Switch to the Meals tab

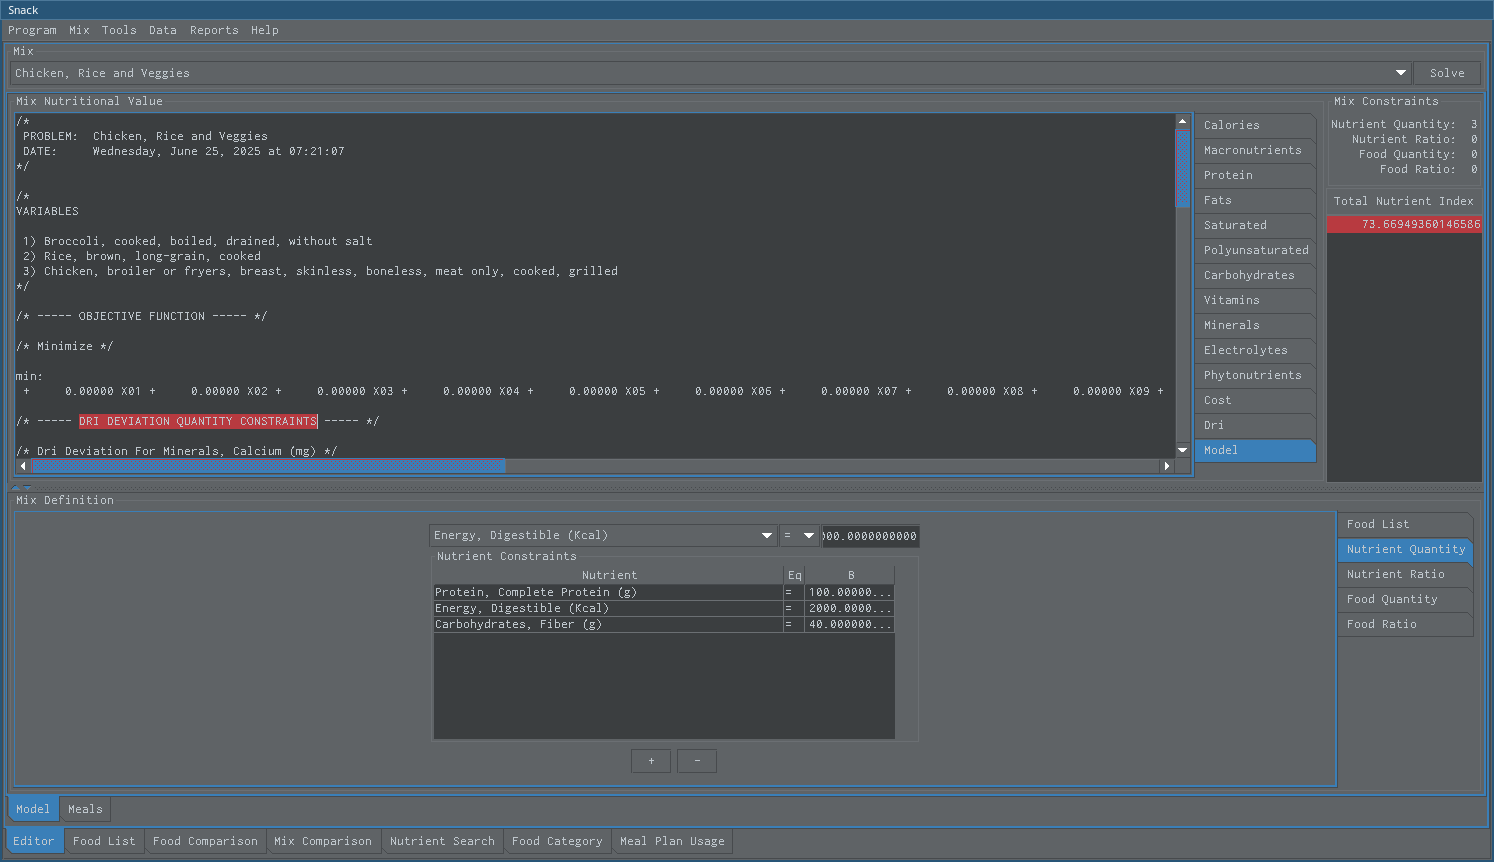85,809
